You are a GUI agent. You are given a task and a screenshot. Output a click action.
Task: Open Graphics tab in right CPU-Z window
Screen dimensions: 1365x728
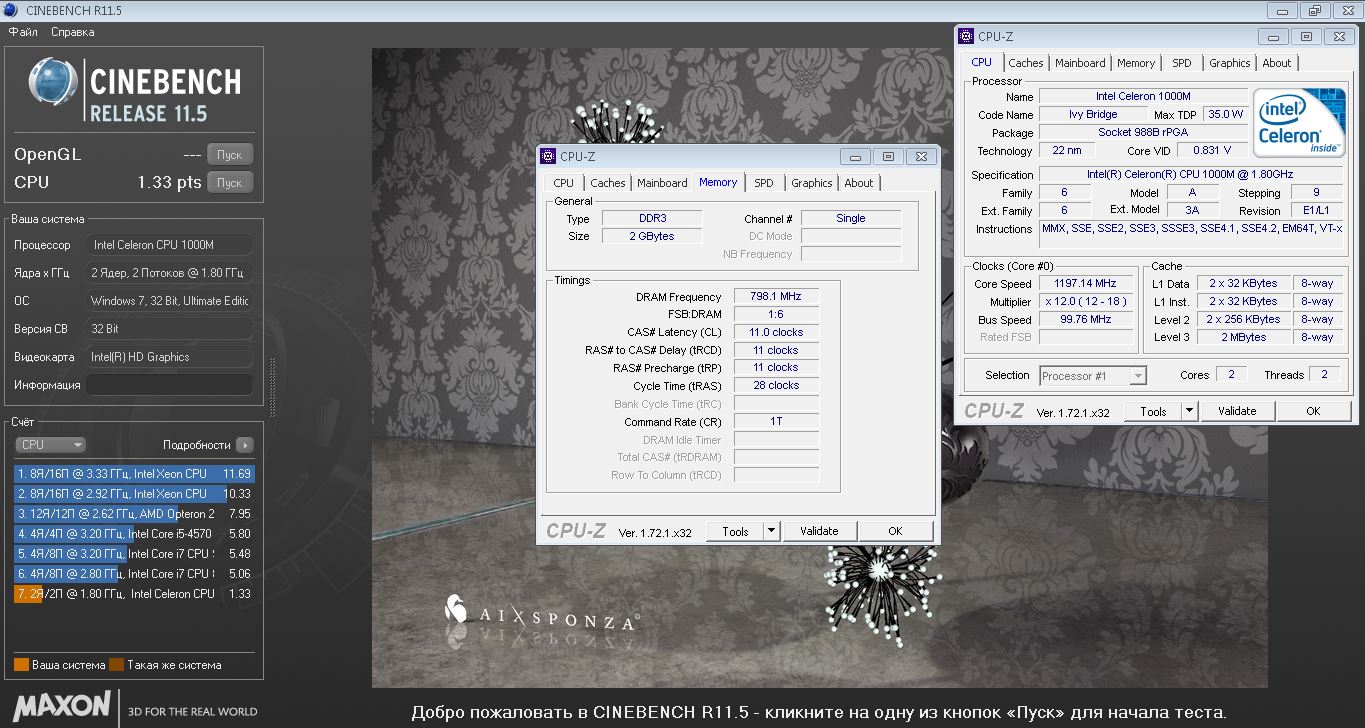coord(1229,63)
